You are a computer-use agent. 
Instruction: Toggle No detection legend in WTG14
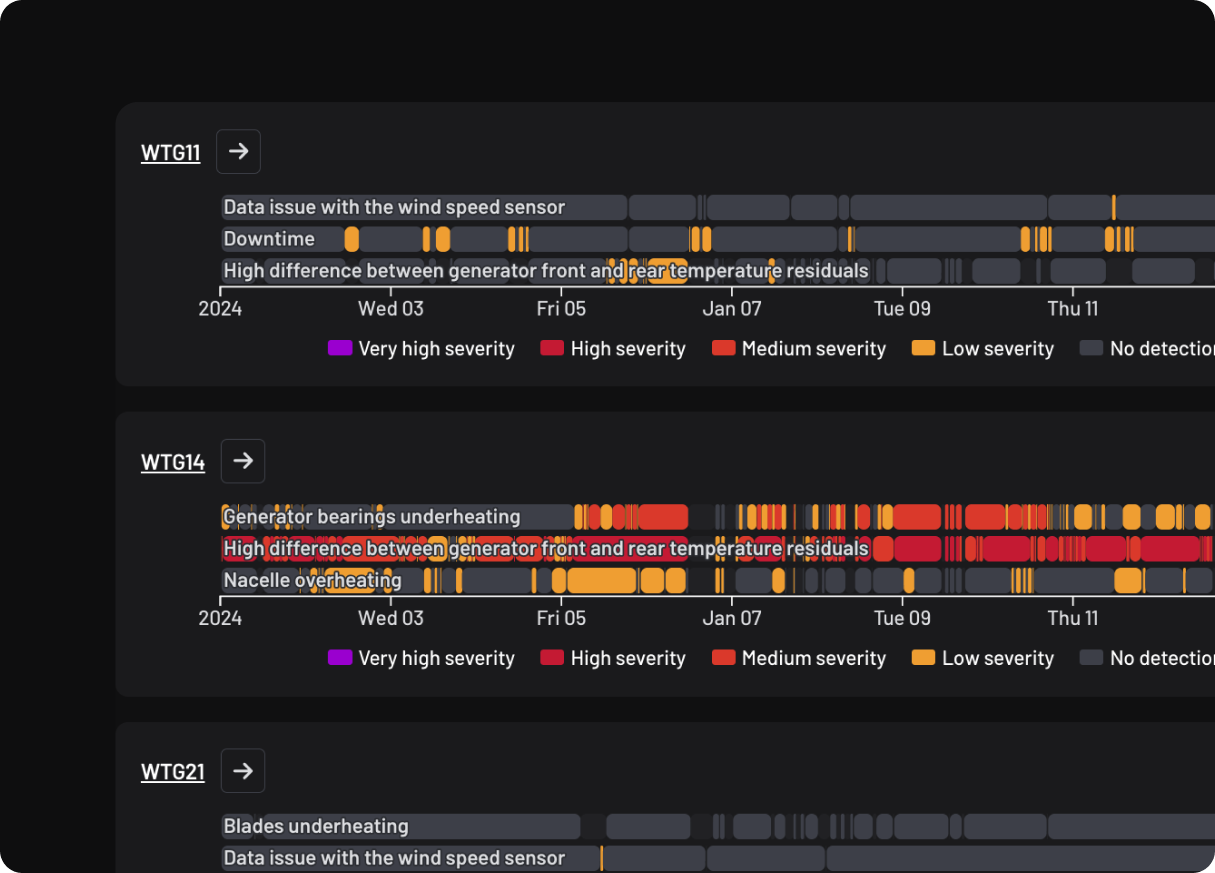[x=1147, y=658]
